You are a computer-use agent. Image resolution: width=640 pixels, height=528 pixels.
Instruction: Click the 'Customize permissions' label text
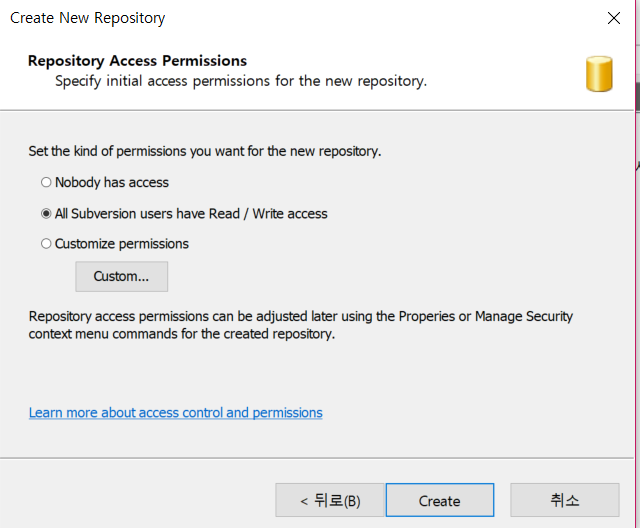[122, 244]
